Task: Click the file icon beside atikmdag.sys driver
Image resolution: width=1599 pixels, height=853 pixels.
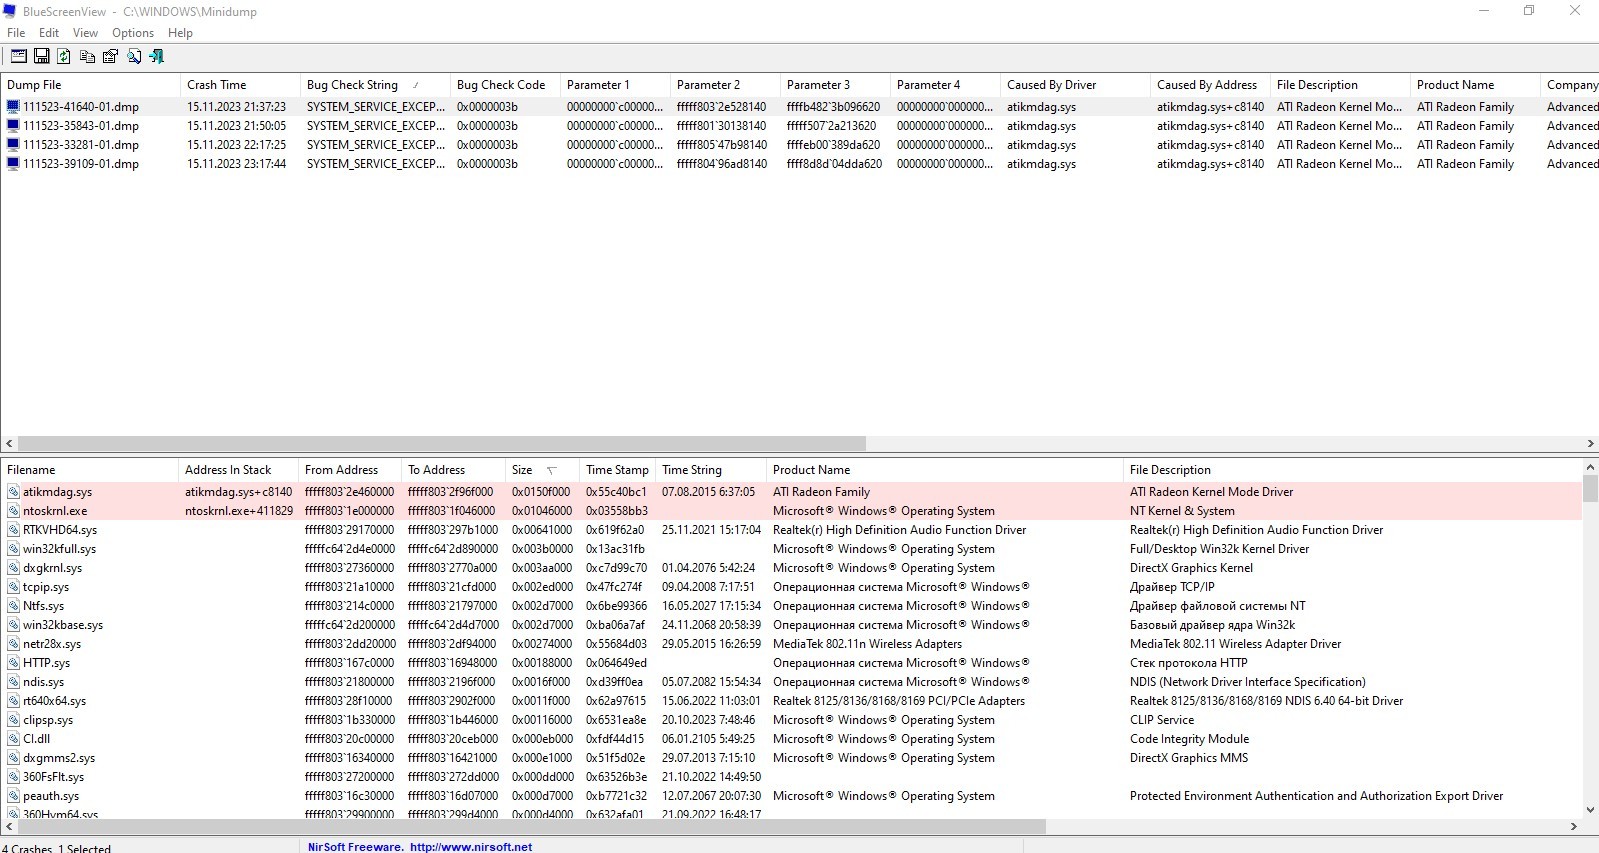Action: point(14,492)
